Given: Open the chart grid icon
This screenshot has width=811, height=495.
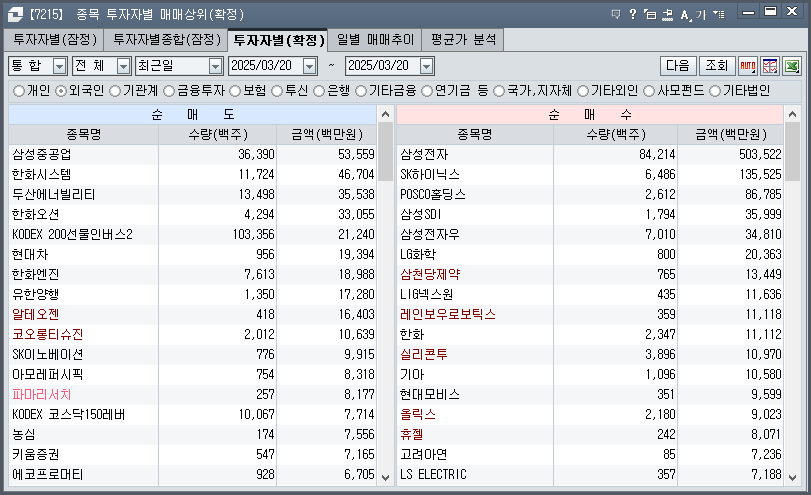Looking at the screenshot, I should 770,66.
